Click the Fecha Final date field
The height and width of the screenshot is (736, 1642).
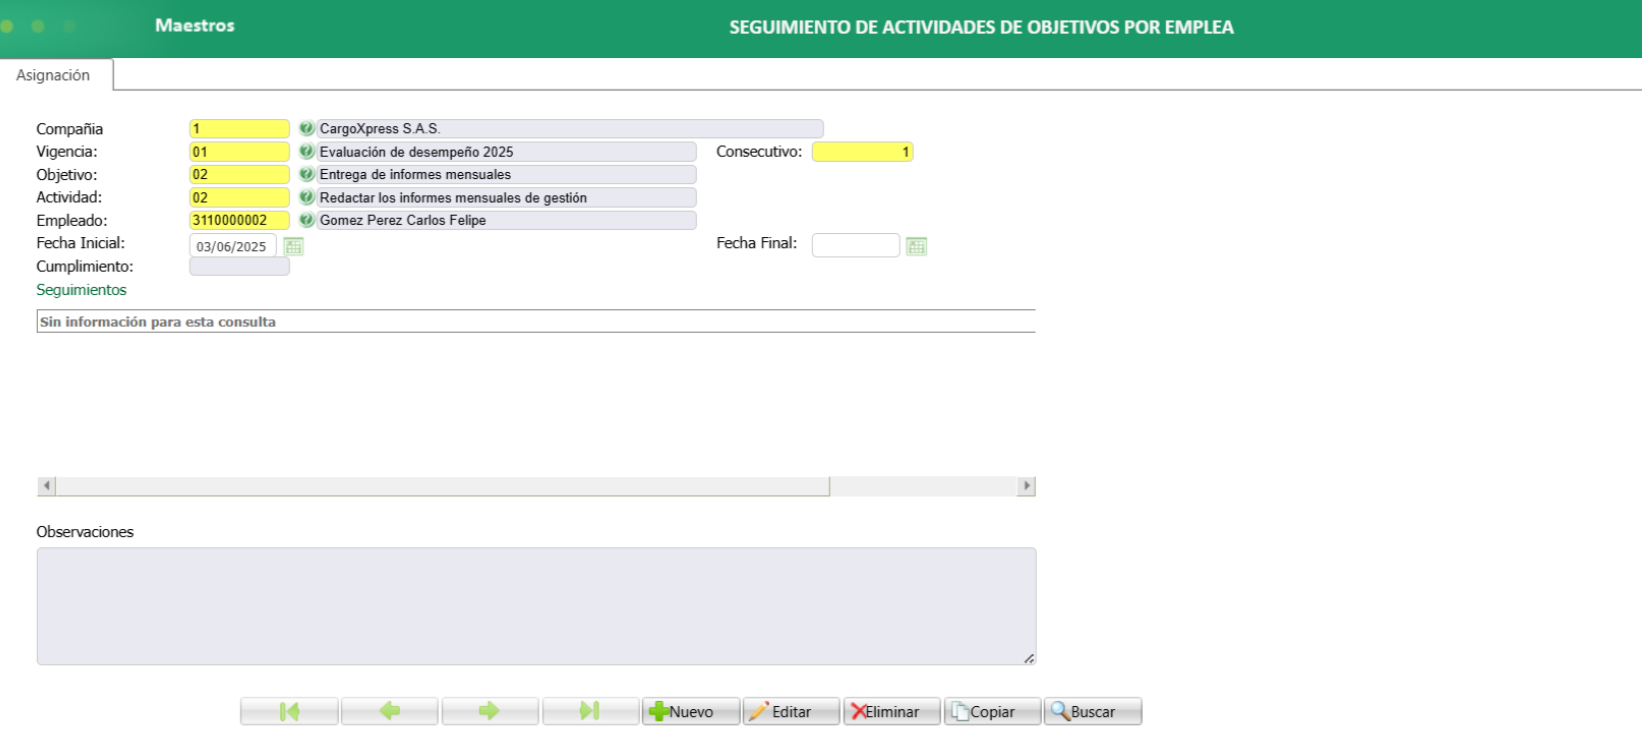pos(856,245)
